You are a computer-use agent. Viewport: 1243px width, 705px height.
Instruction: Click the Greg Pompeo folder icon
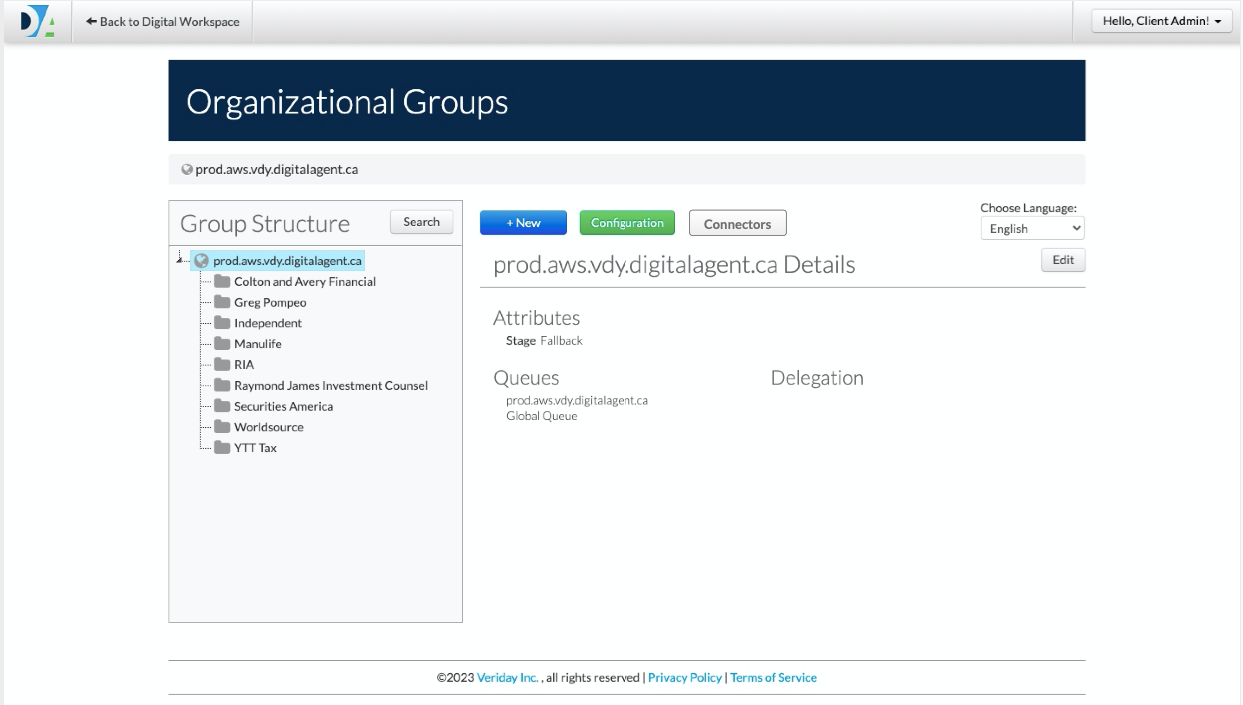pyautogui.click(x=222, y=303)
